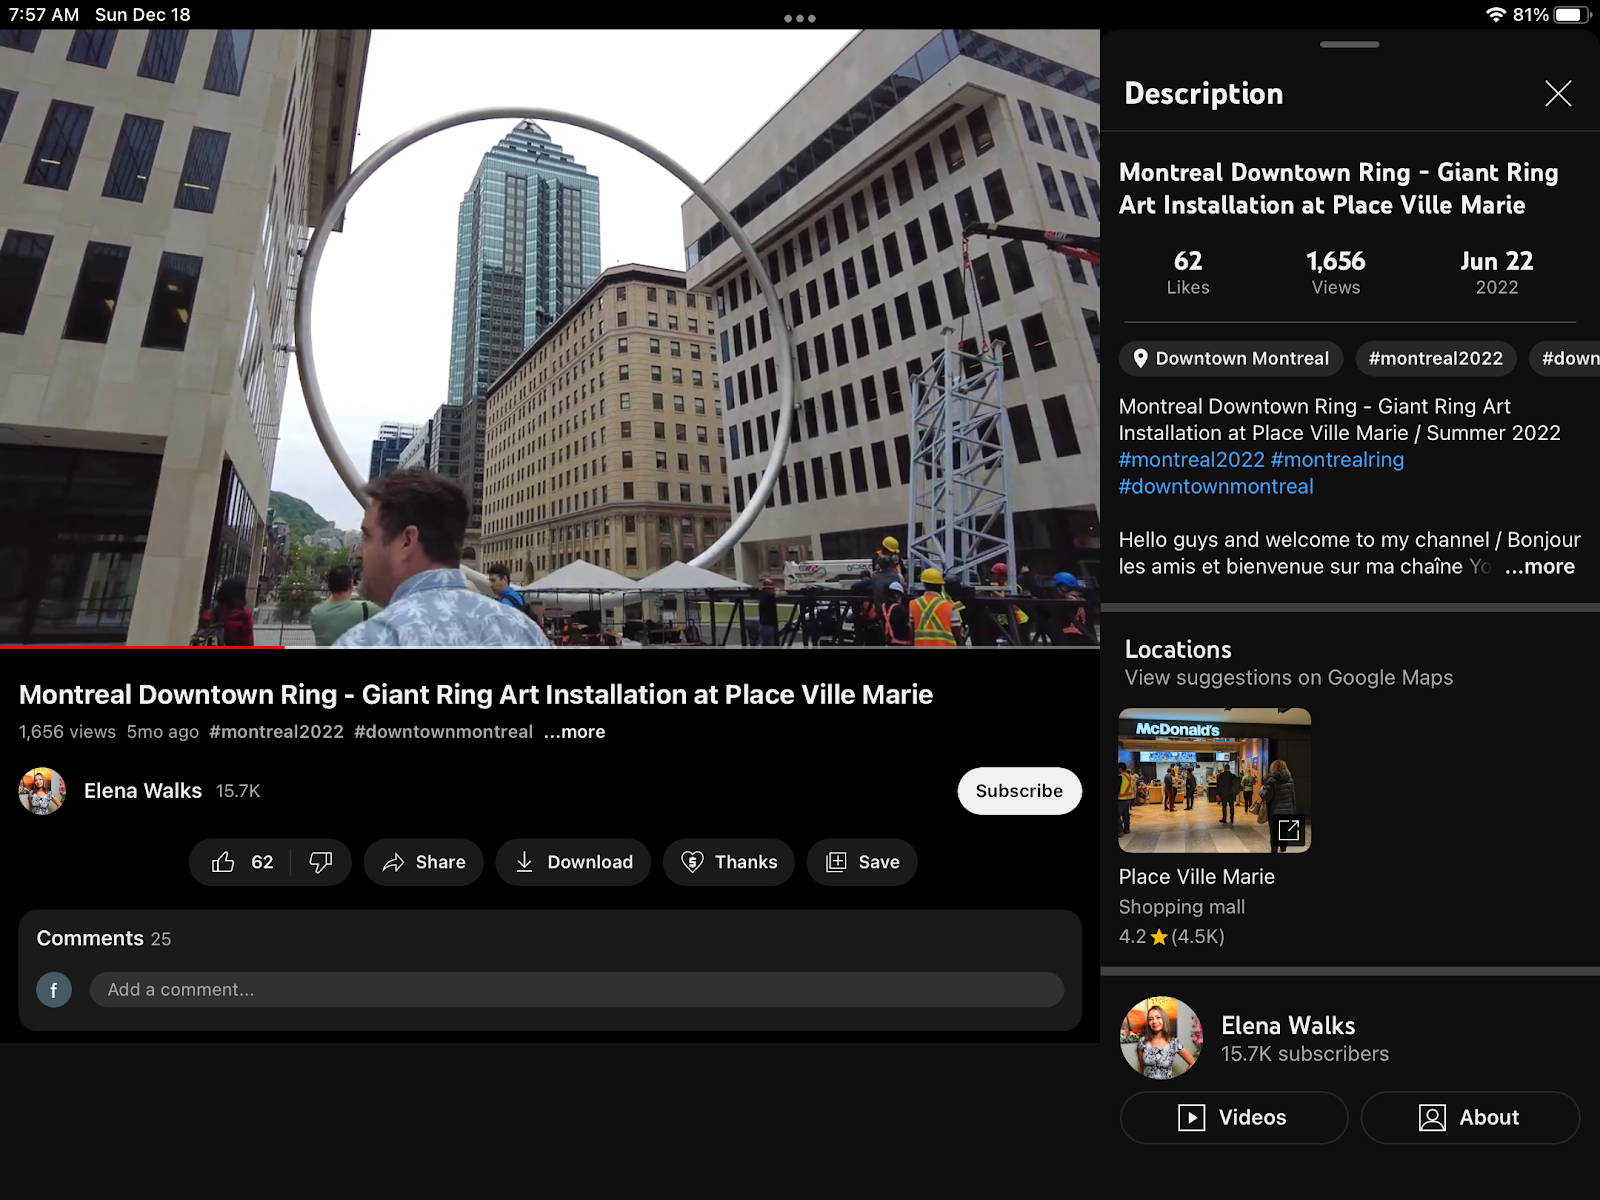Viewport: 1600px width, 1200px height.
Task: Open #montreal2022 hashtag below video title
Action: [276, 732]
